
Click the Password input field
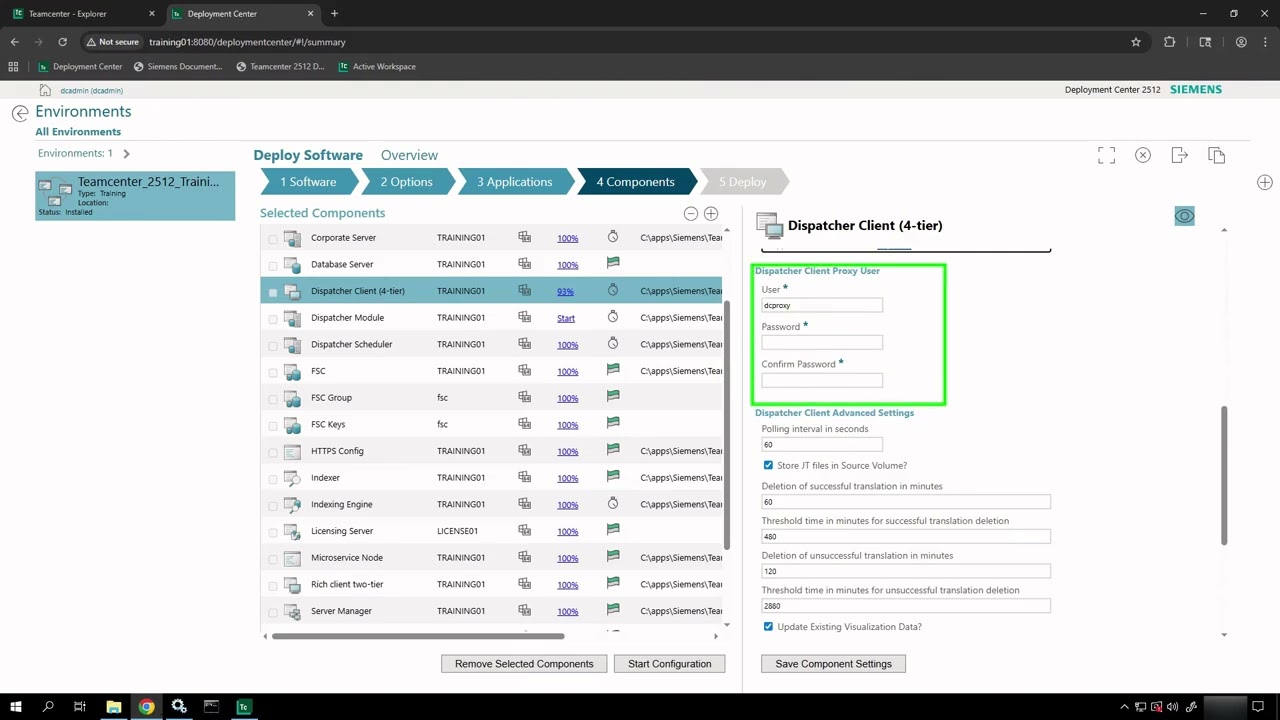822,342
